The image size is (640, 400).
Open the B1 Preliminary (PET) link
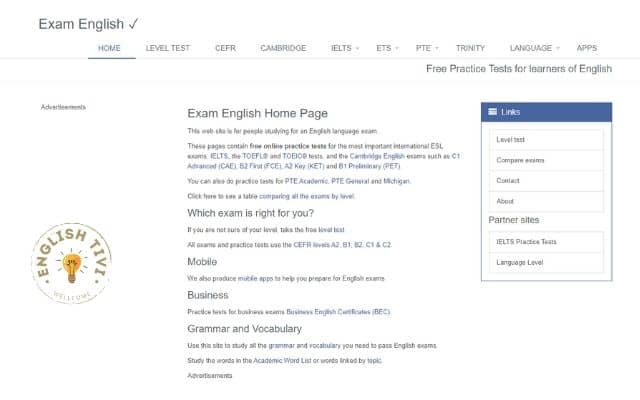pos(369,166)
